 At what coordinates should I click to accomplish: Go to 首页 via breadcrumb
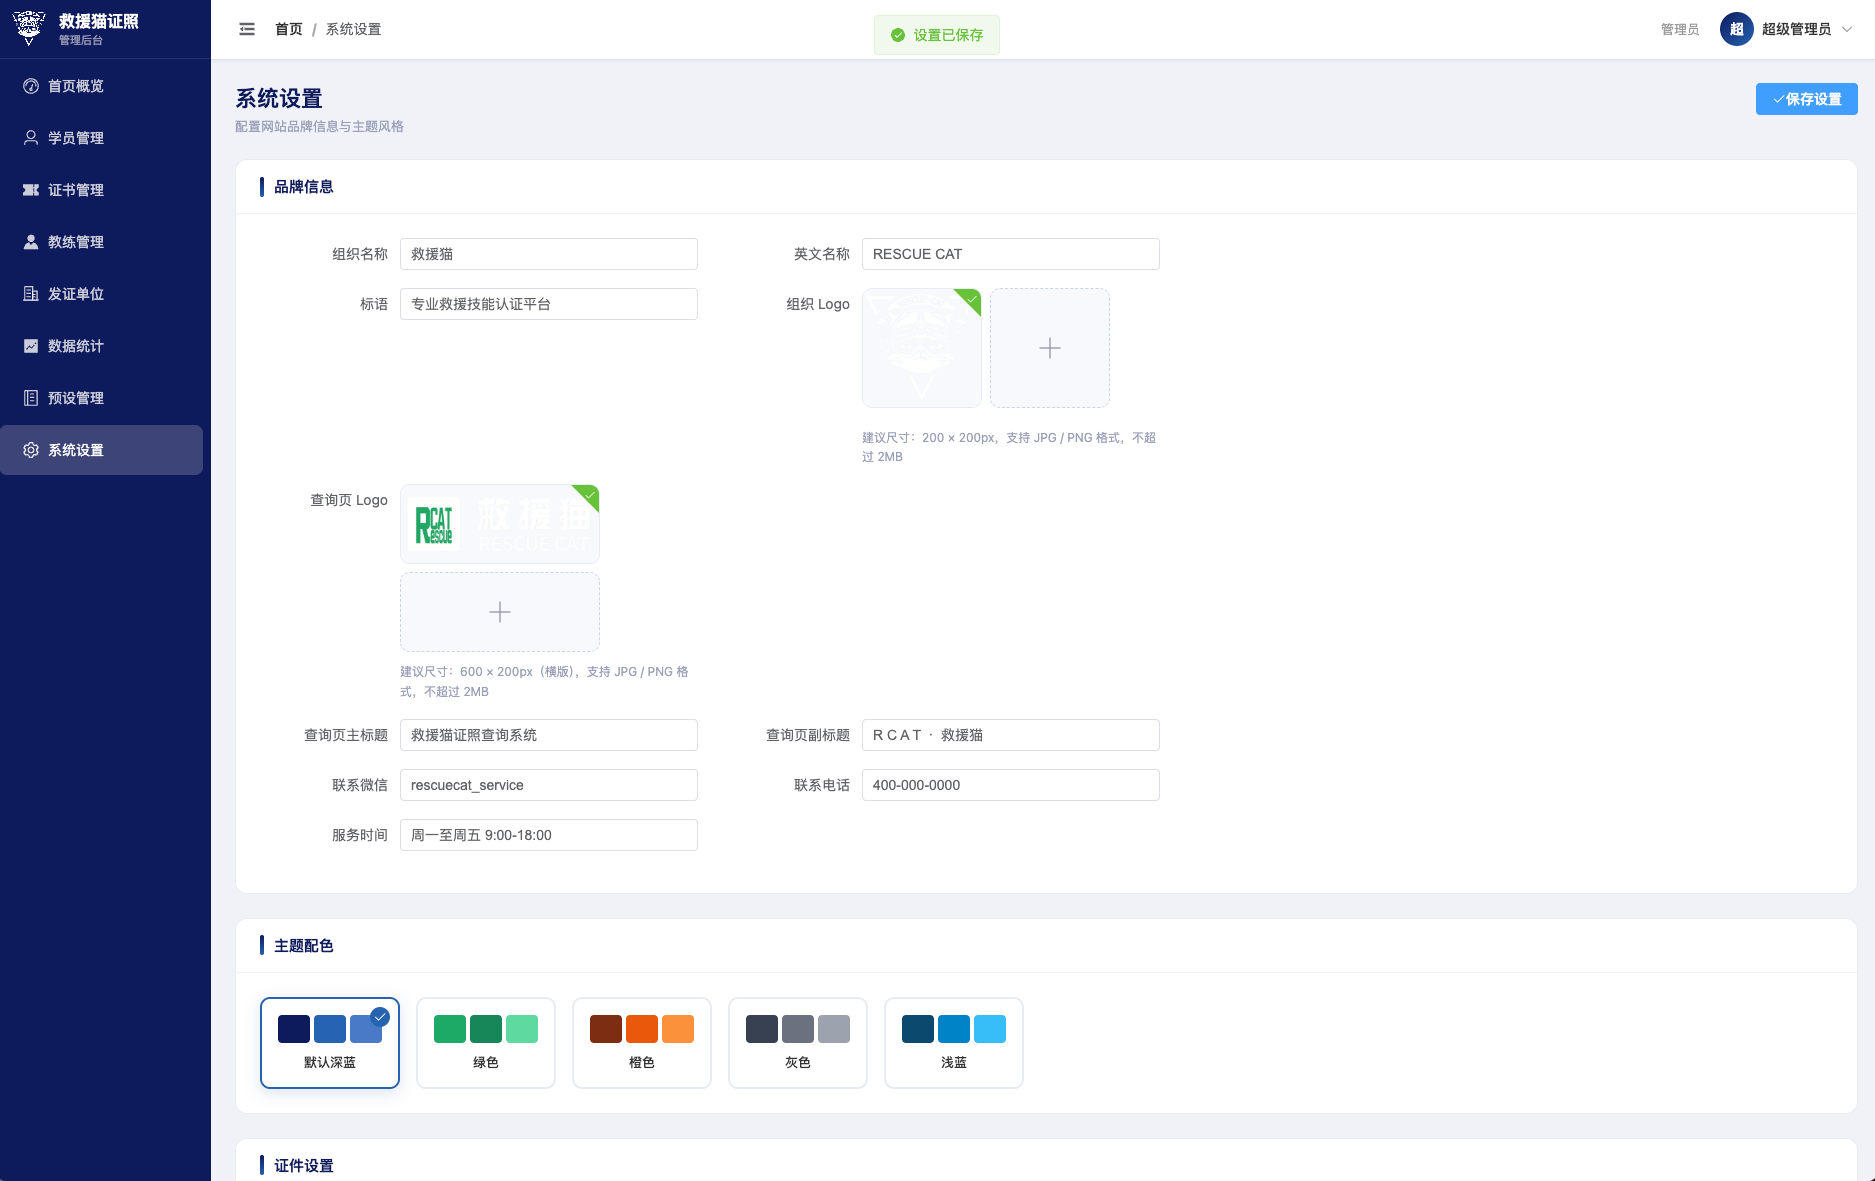[x=288, y=29]
